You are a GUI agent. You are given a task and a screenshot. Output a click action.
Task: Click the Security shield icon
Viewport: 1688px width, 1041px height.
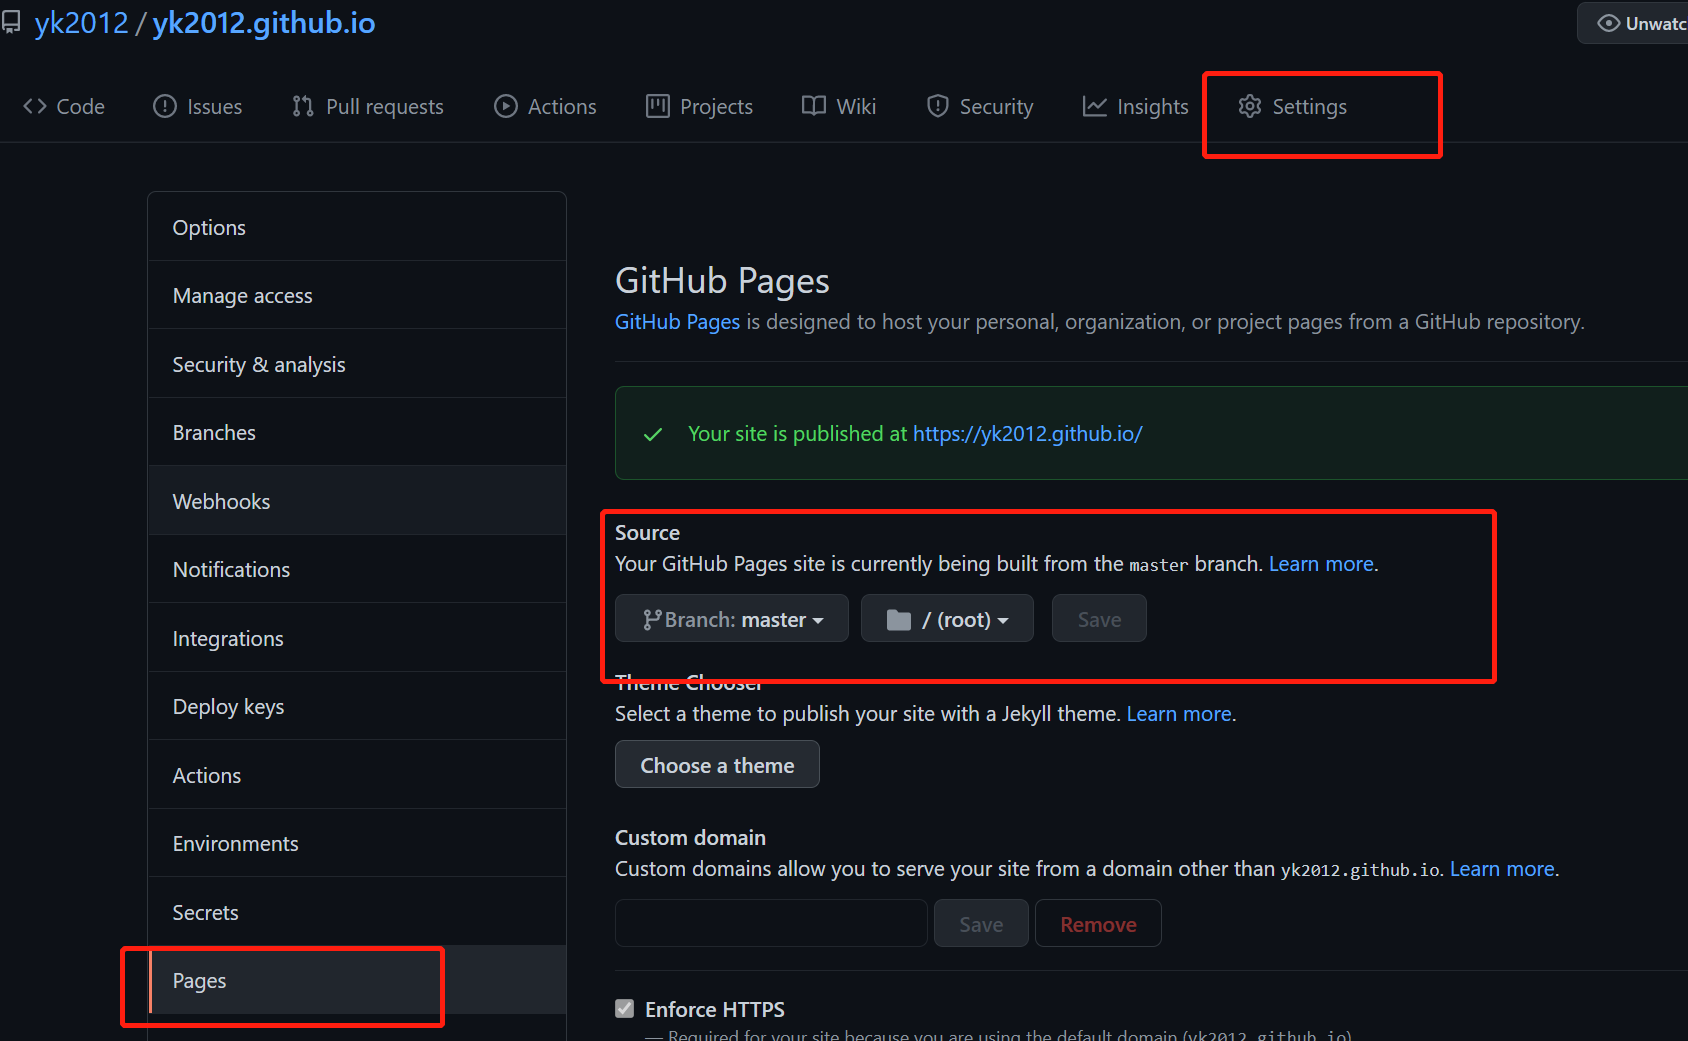tap(938, 106)
